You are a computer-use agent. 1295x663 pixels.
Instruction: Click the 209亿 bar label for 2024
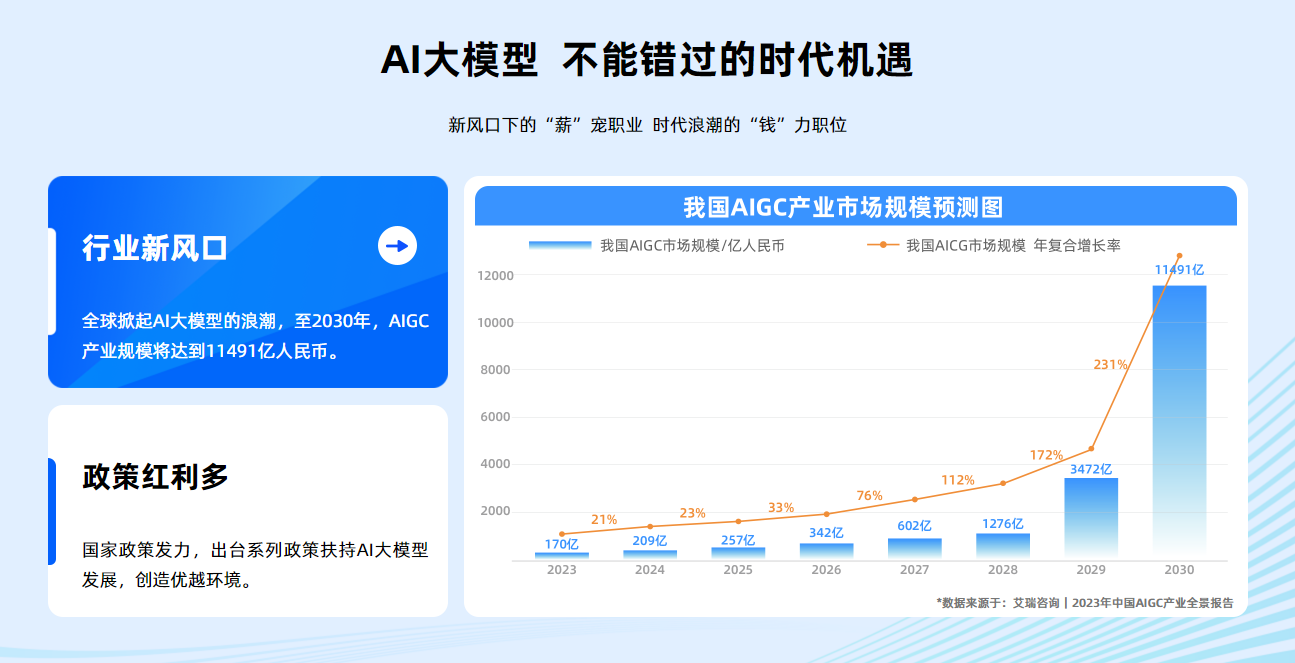(x=650, y=541)
